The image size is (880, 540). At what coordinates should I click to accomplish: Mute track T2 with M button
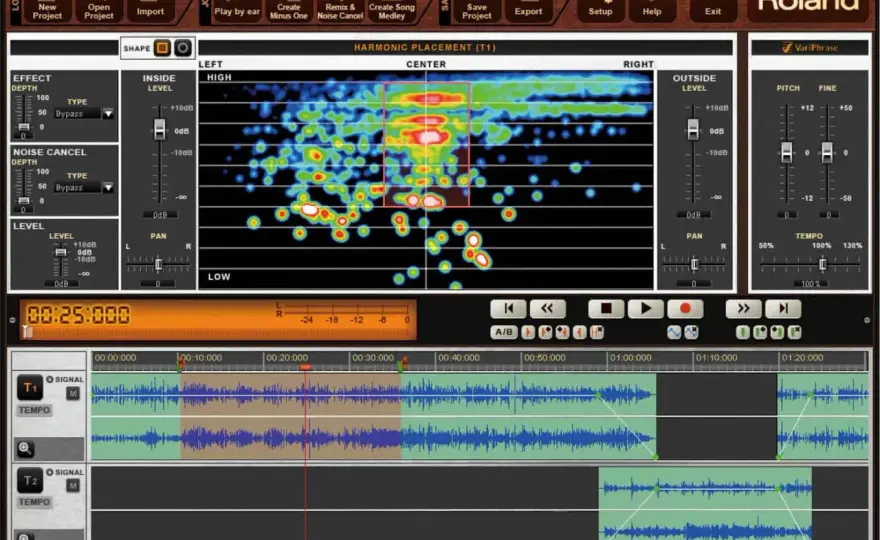point(73,486)
